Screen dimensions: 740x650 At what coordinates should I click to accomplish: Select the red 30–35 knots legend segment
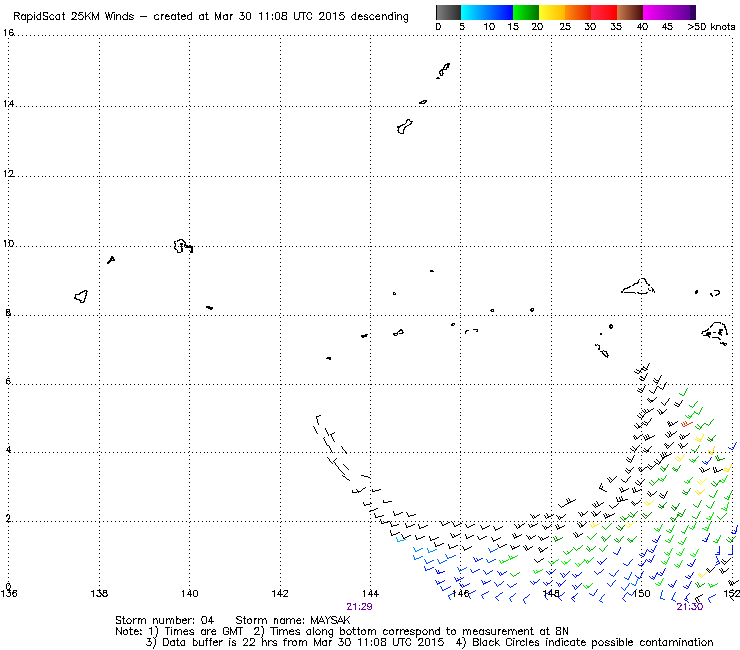pyautogui.click(x=604, y=12)
